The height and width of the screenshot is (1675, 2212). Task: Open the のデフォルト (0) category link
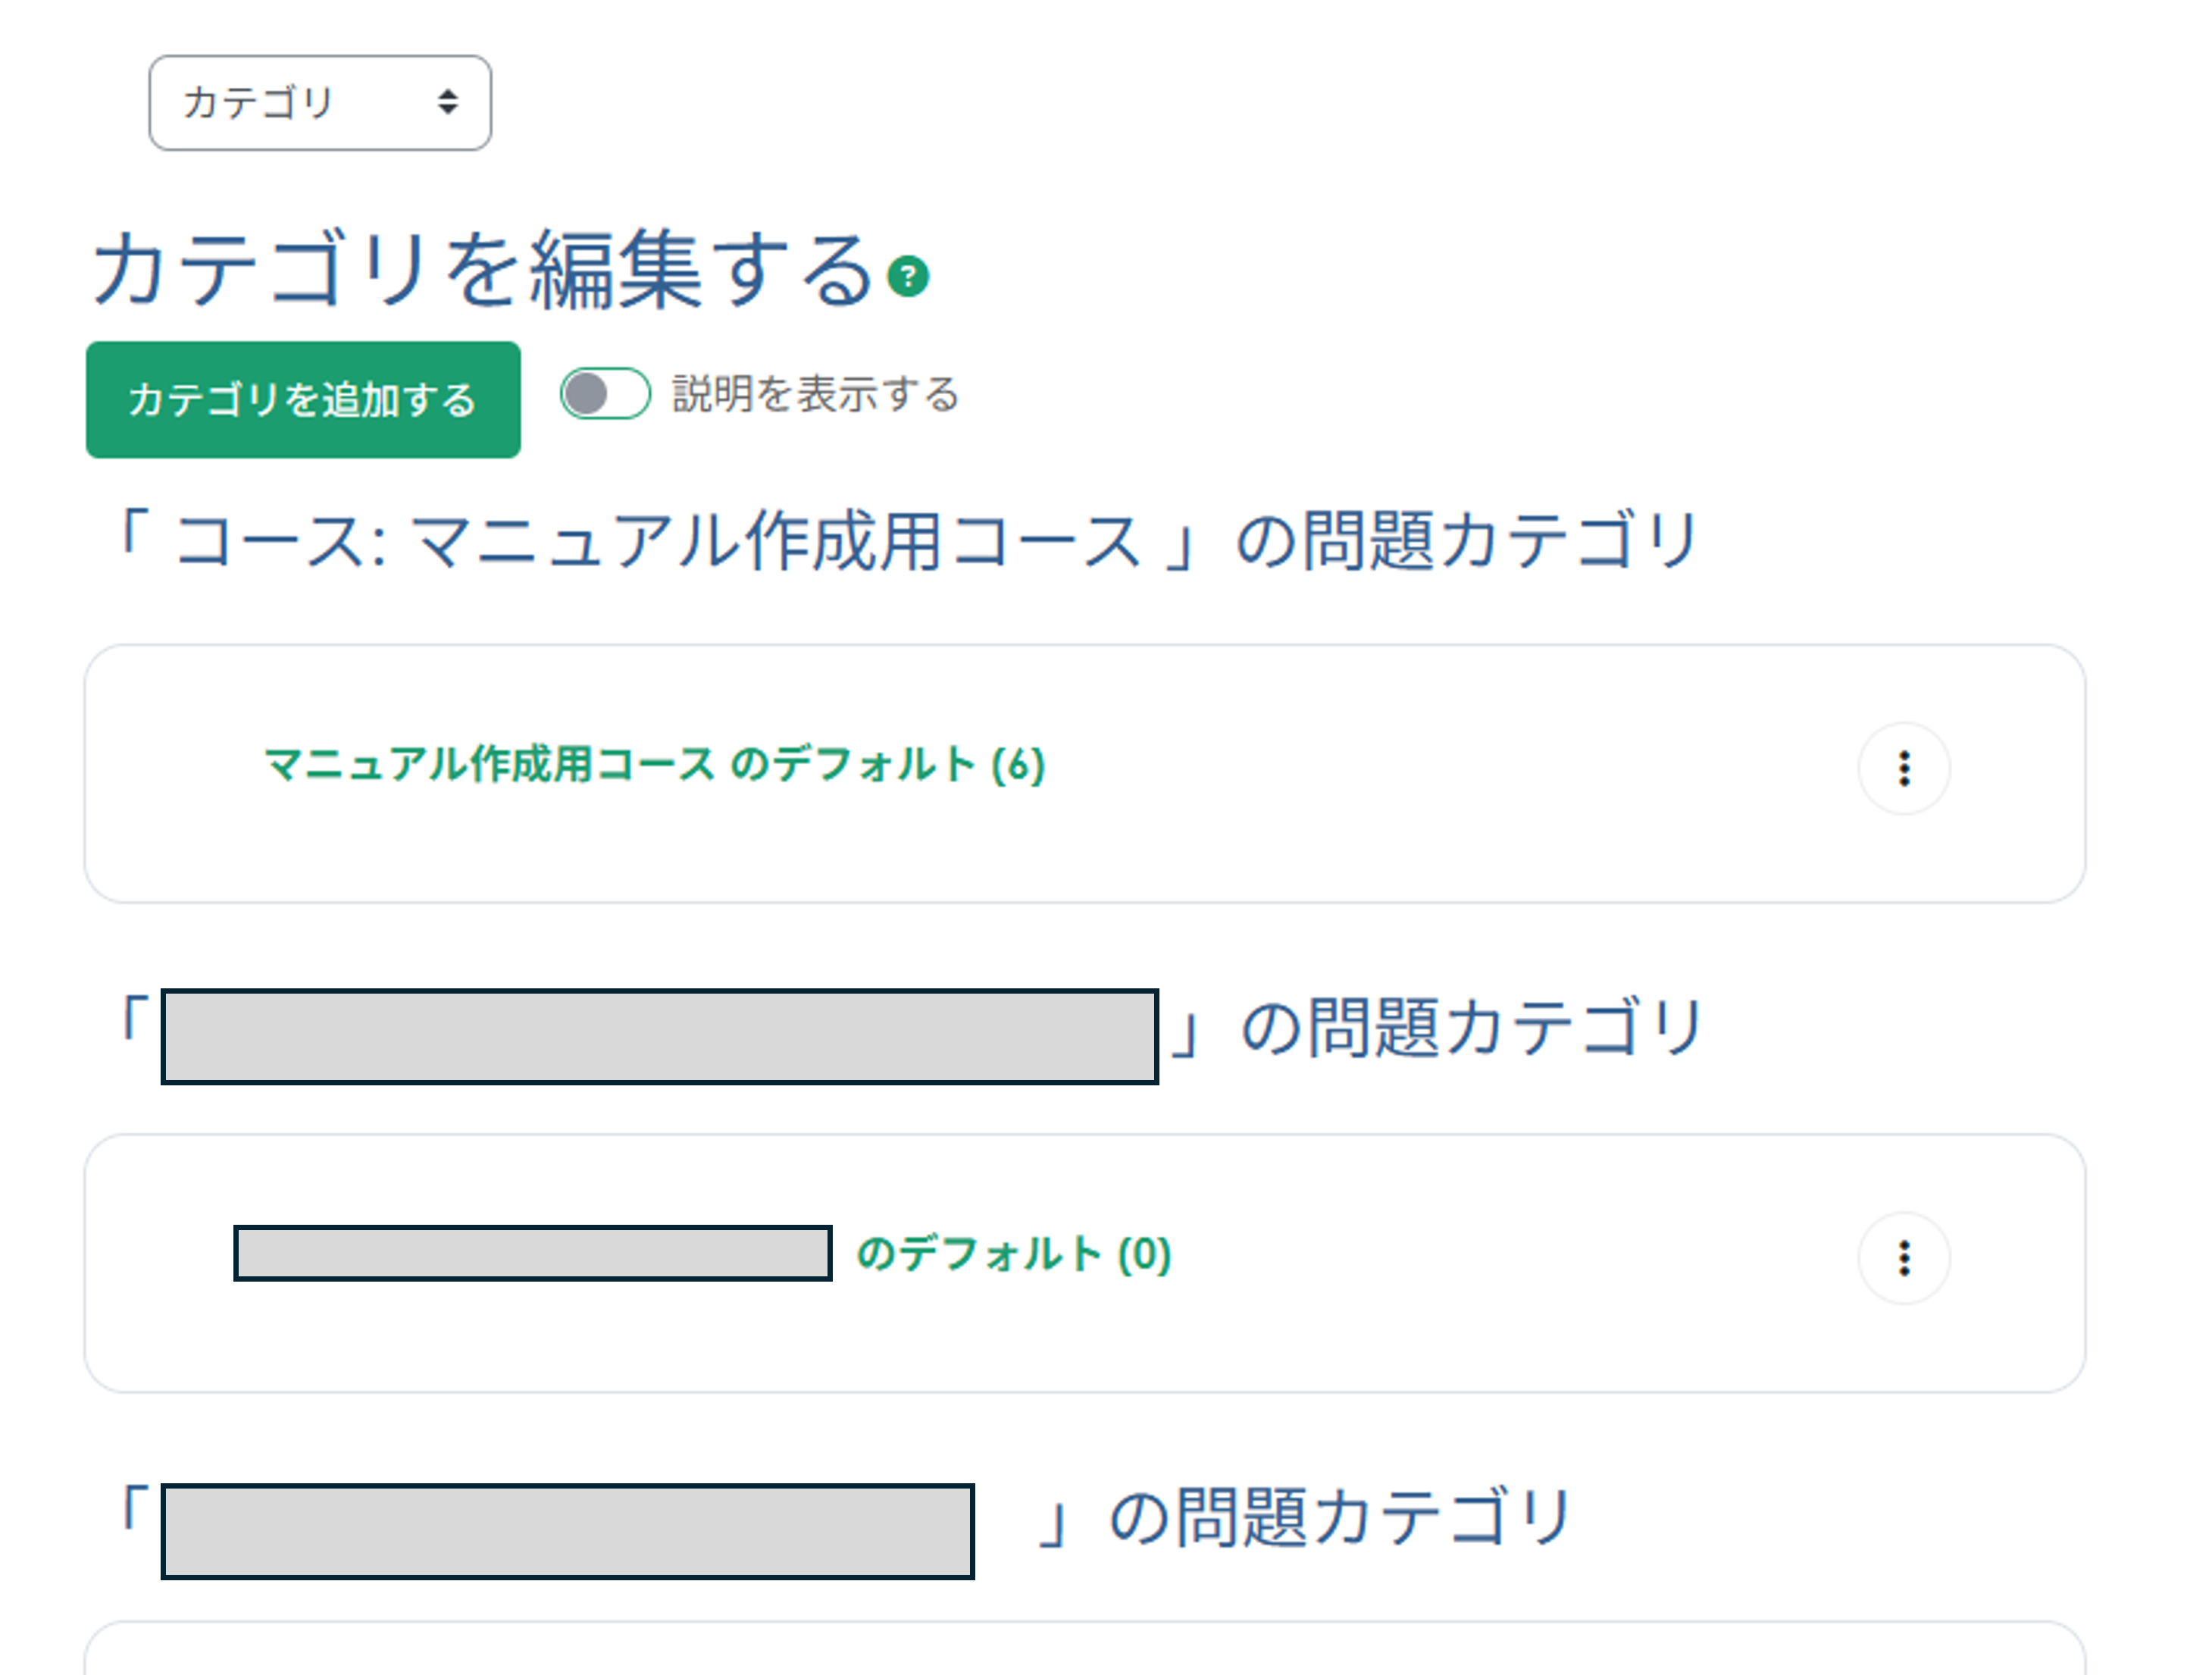1013,1254
